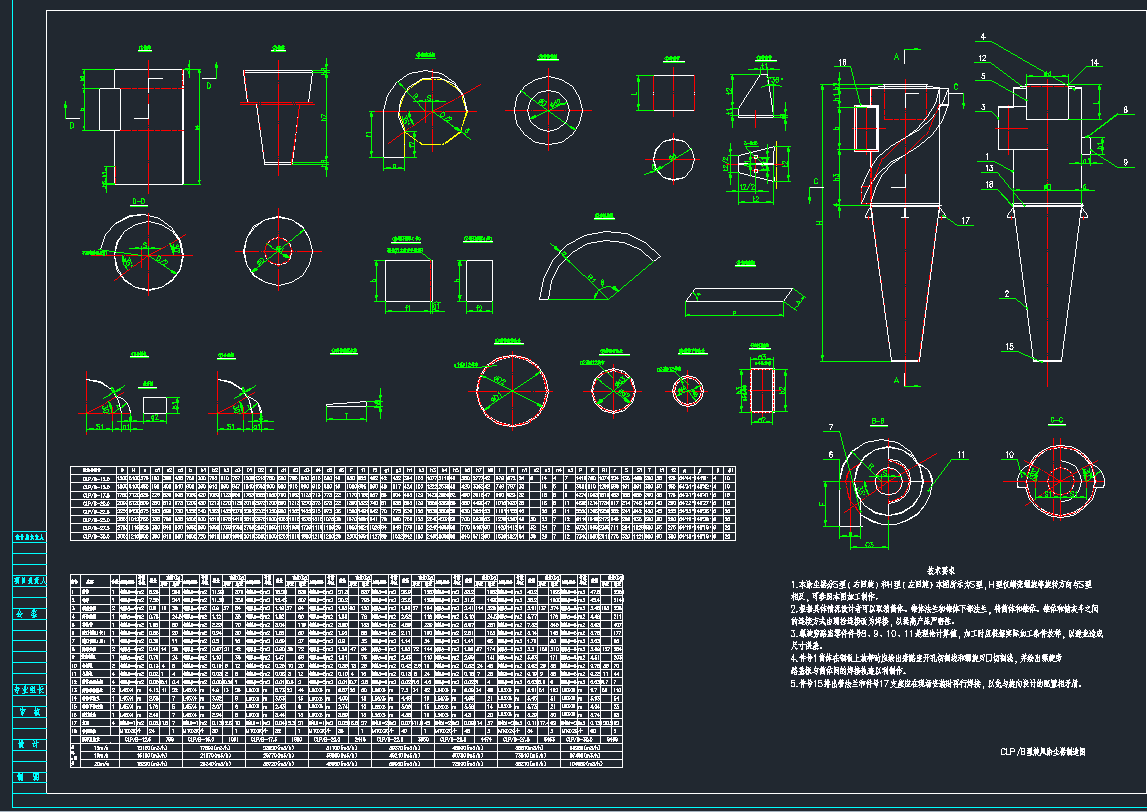The height and width of the screenshot is (812, 1147).
Task: Click part callout number 12
Action: (x=983, y=58)
